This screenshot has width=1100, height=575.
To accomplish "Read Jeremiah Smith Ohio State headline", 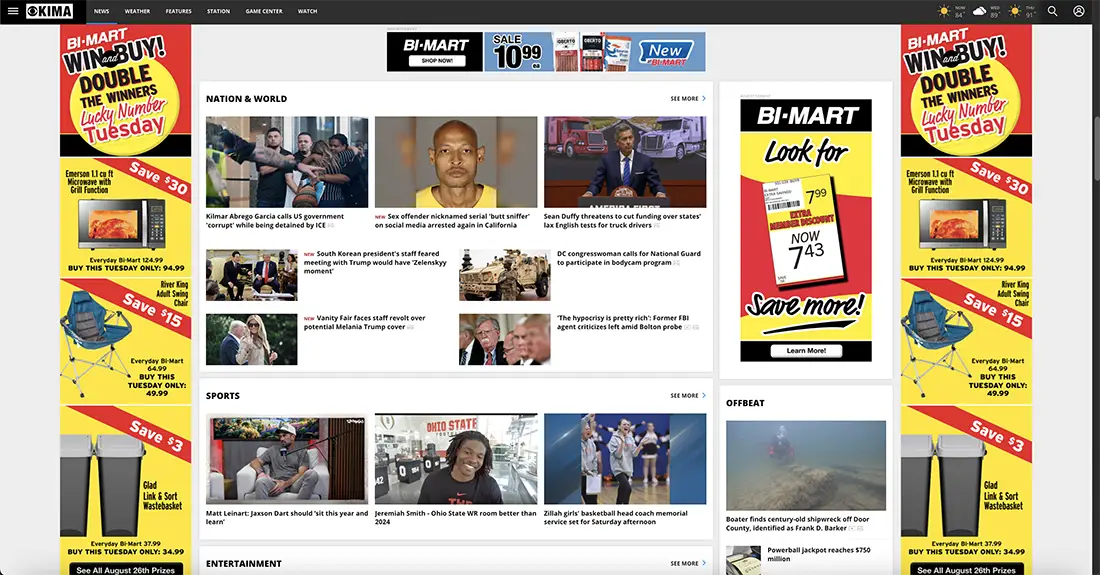I will 455,518.
